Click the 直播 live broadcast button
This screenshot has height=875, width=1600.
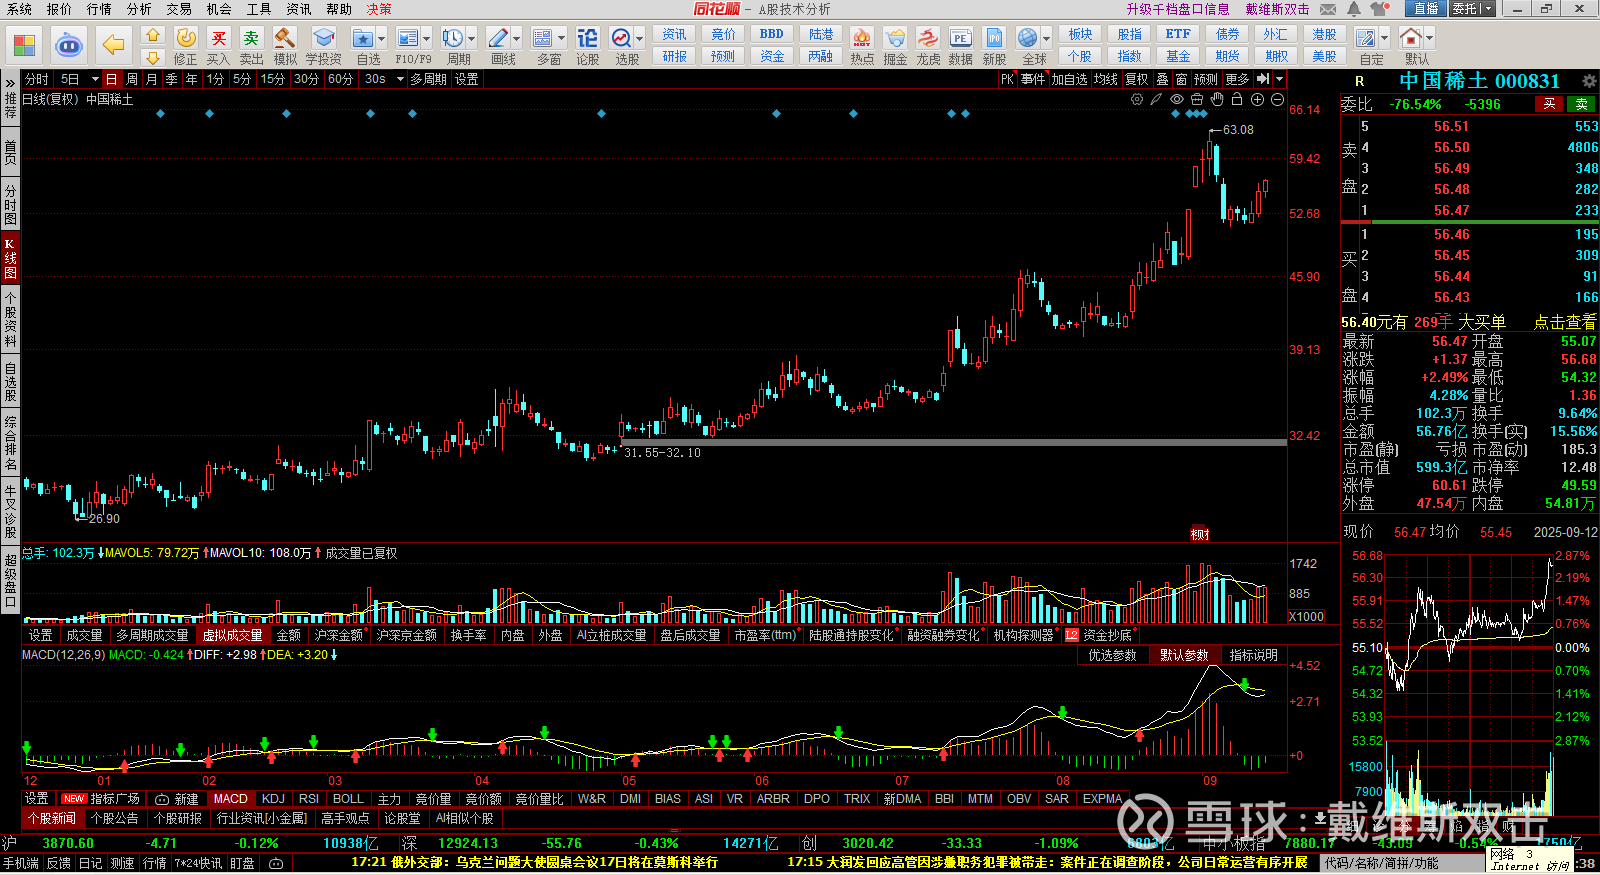(x=1426, y=9)
